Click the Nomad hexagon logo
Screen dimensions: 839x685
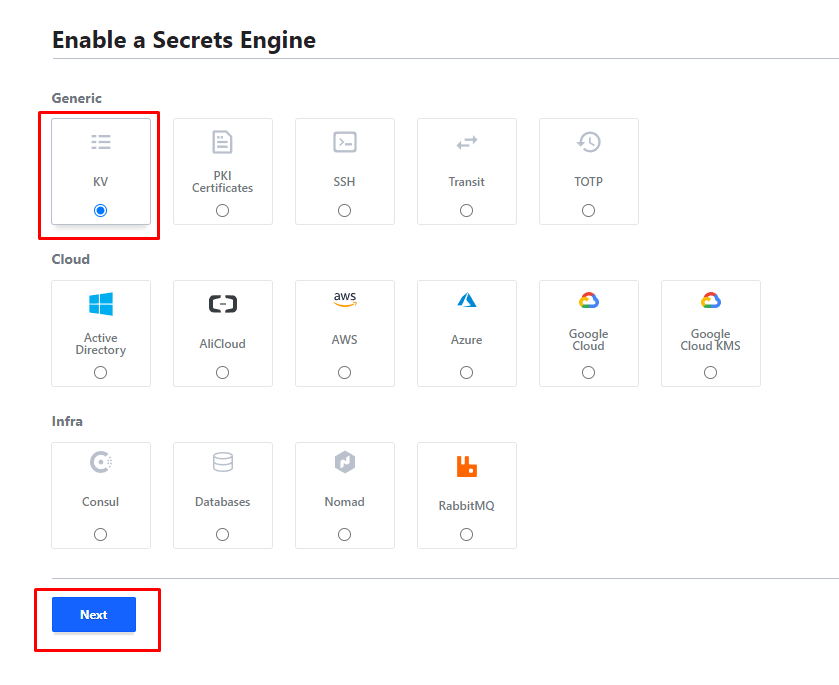coord(344,462)
